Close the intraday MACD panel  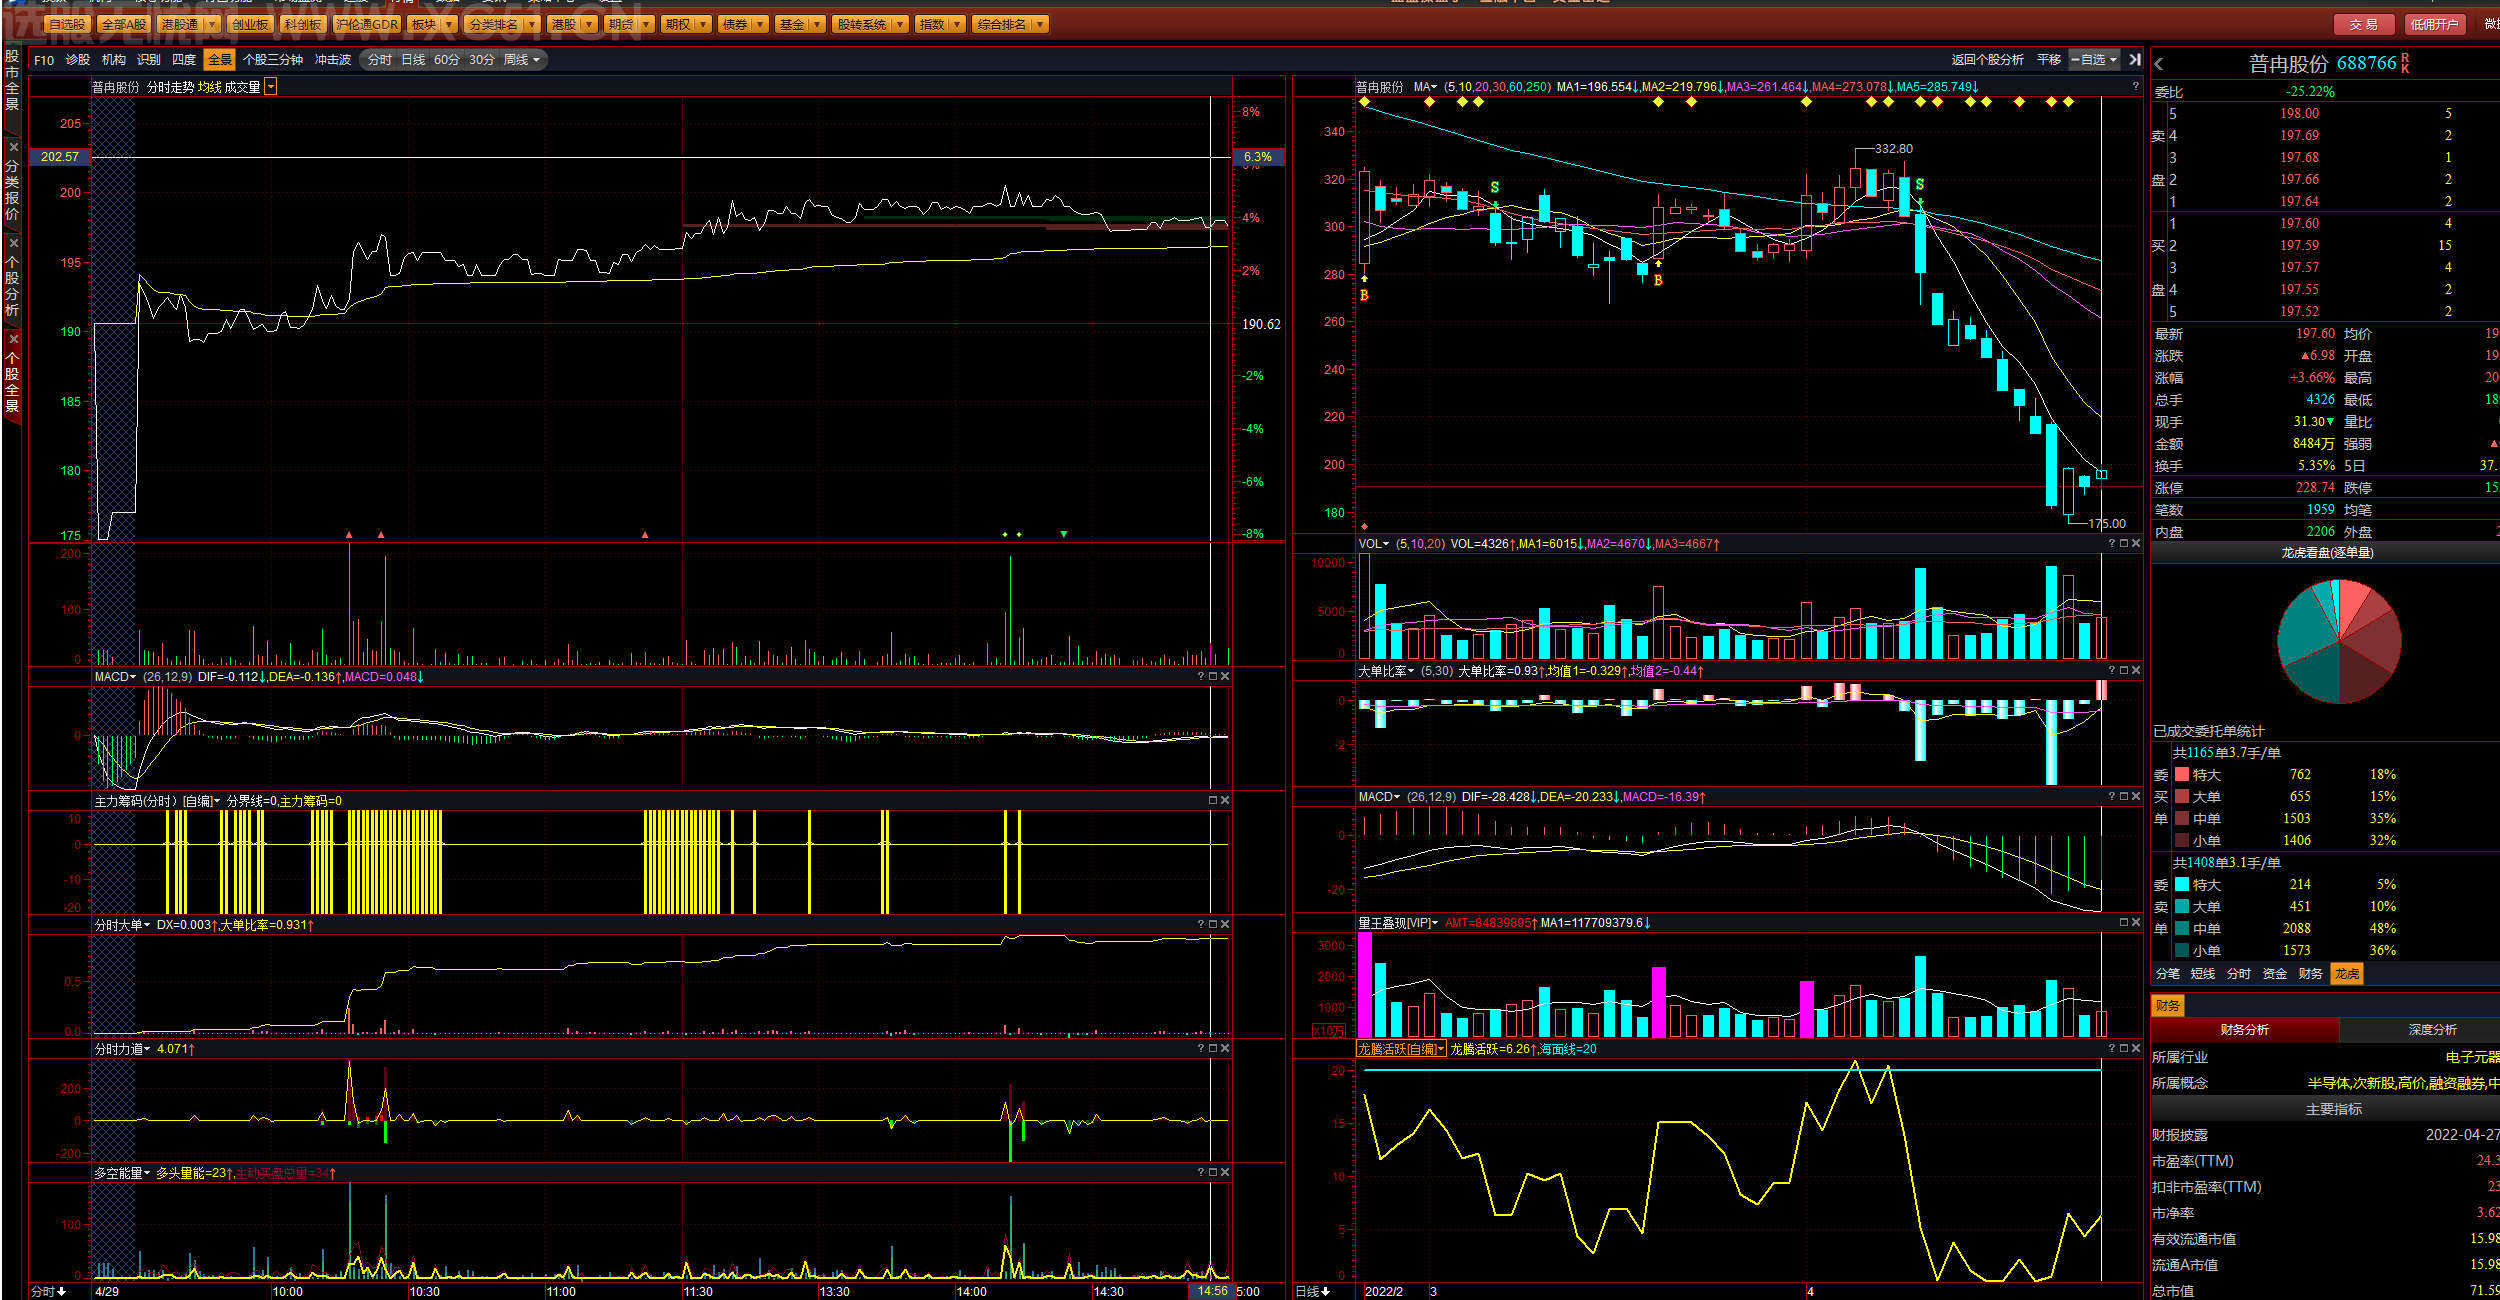pyautogui.click(x=1225, y=677)
